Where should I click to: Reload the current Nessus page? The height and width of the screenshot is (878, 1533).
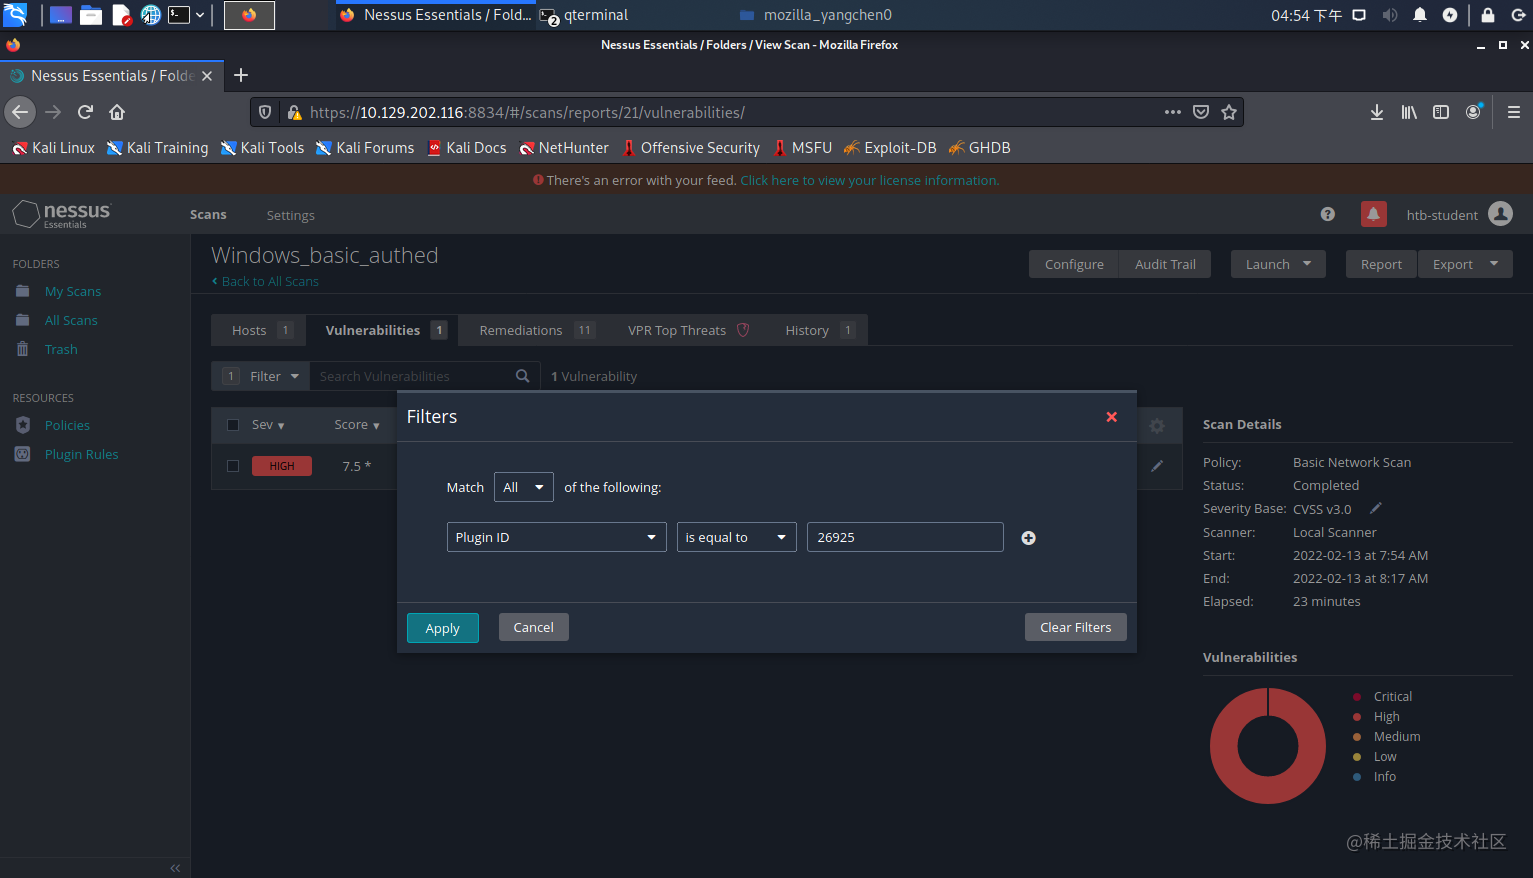pyautogui.click(x=86, y=112)
